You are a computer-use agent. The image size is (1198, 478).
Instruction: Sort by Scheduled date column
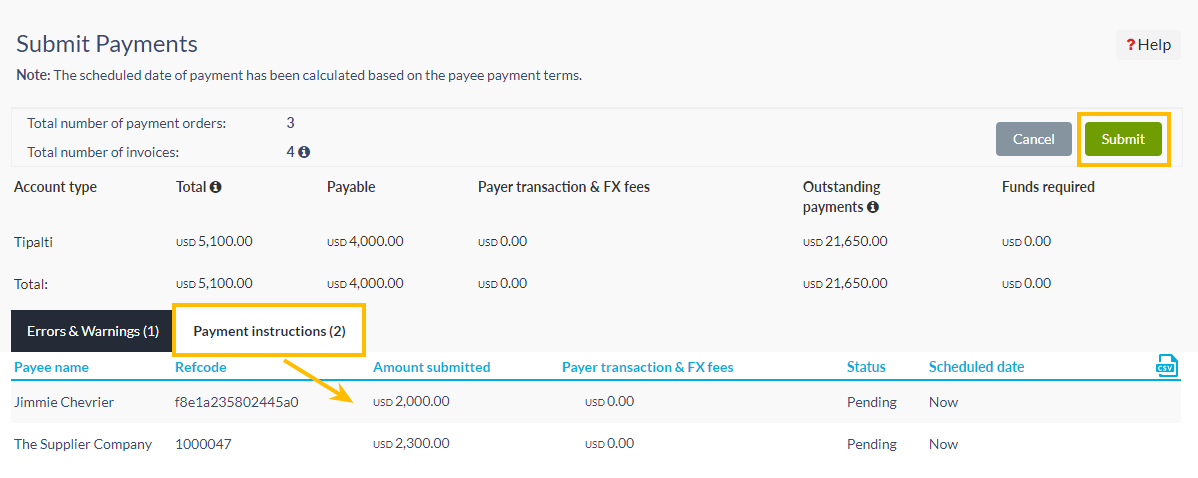[x=976, y=367]
